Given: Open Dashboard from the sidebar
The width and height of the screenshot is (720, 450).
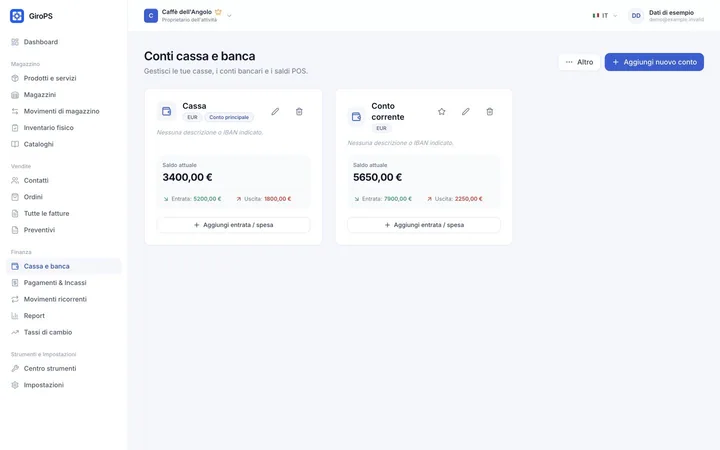Looking at the screenshot, I should (64, 42).
